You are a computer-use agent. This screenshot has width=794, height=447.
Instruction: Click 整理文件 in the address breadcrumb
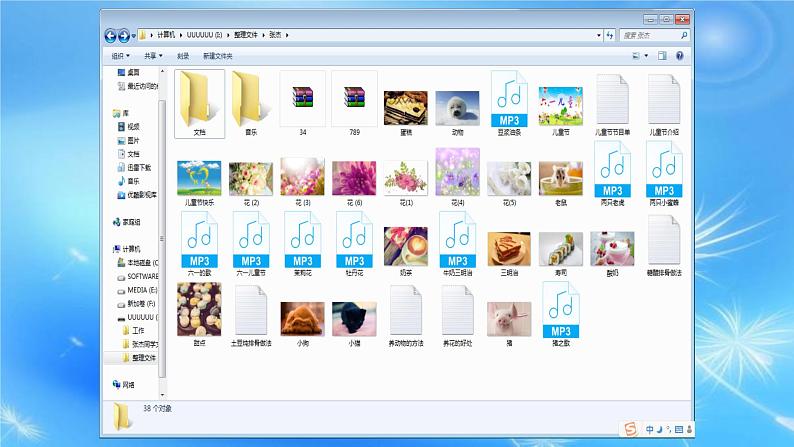pyautogui.click(x=246, y=35)
